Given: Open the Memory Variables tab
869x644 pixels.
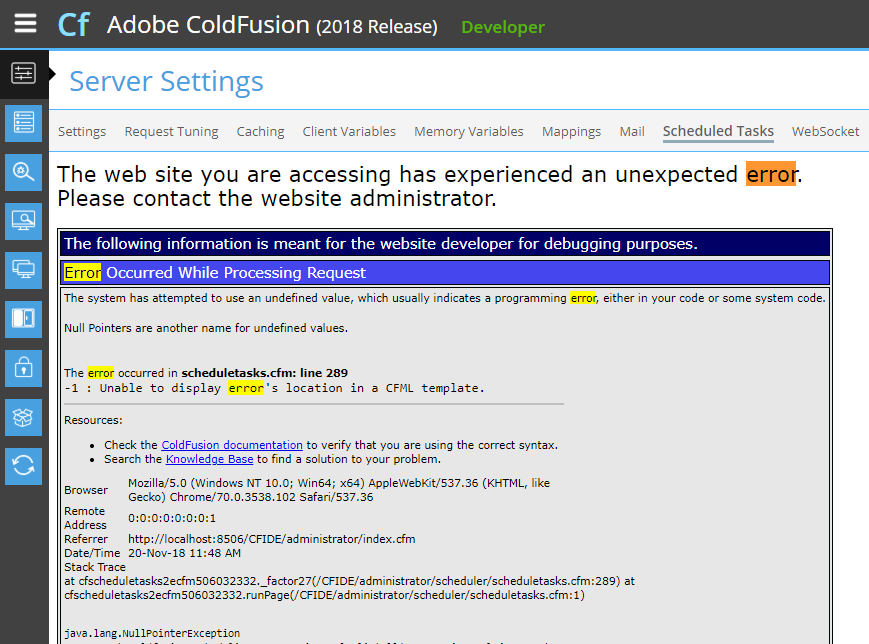Looking at the screenshot, I should 469,131.
